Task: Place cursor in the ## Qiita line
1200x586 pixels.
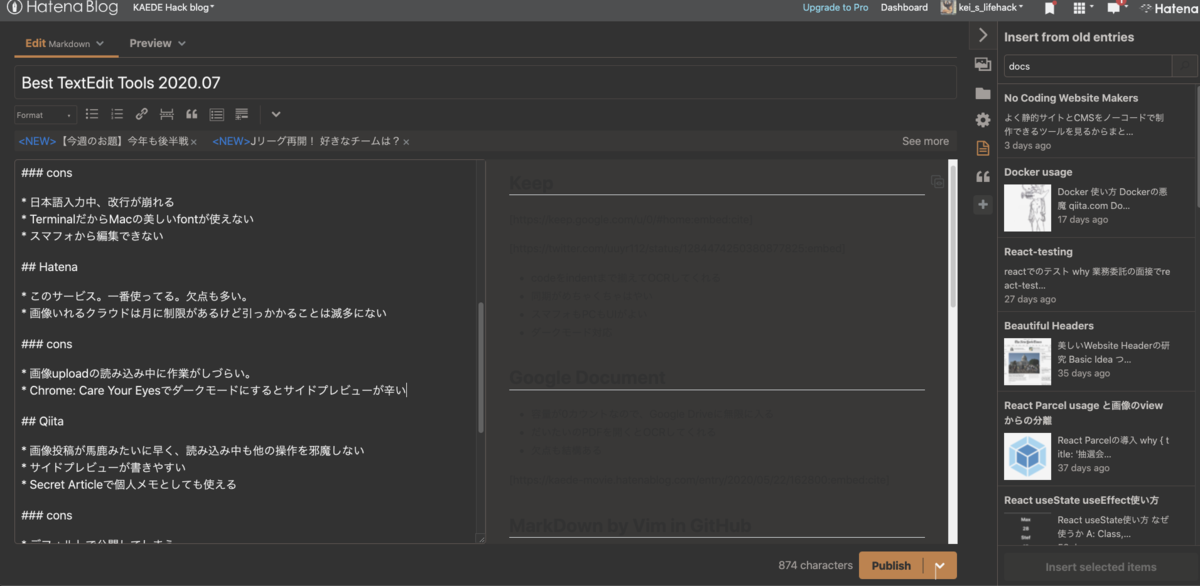Action: [44, 421]
